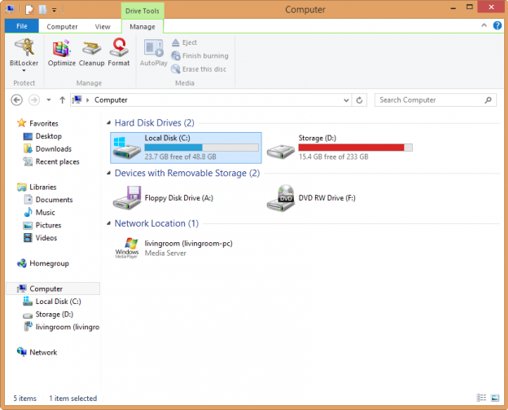Select the Floppy Disk Drive (A:)

(x=163, y=198)
